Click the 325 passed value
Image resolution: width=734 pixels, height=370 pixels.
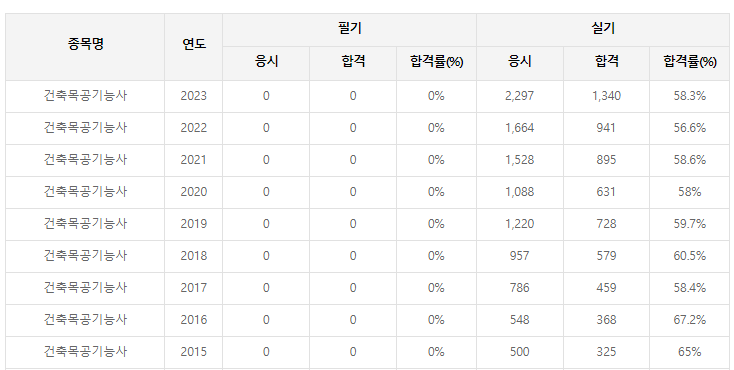[x=606, y=352]
